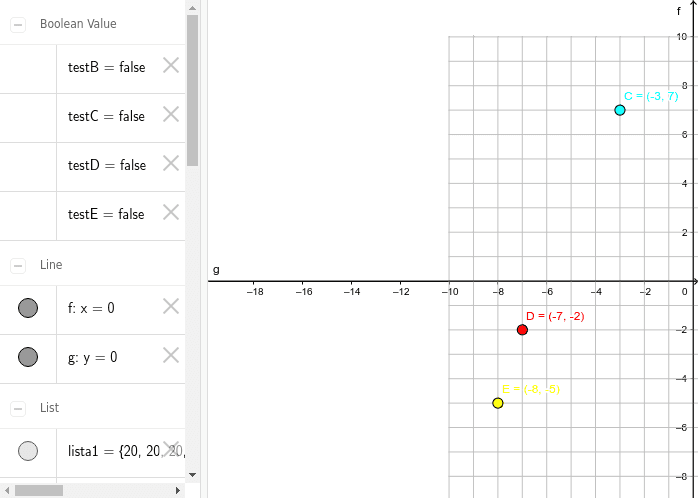Delete the testE boolean row
Image resolution: width=700 pixels, height=500 pixels.
click(x=171, y=213)
